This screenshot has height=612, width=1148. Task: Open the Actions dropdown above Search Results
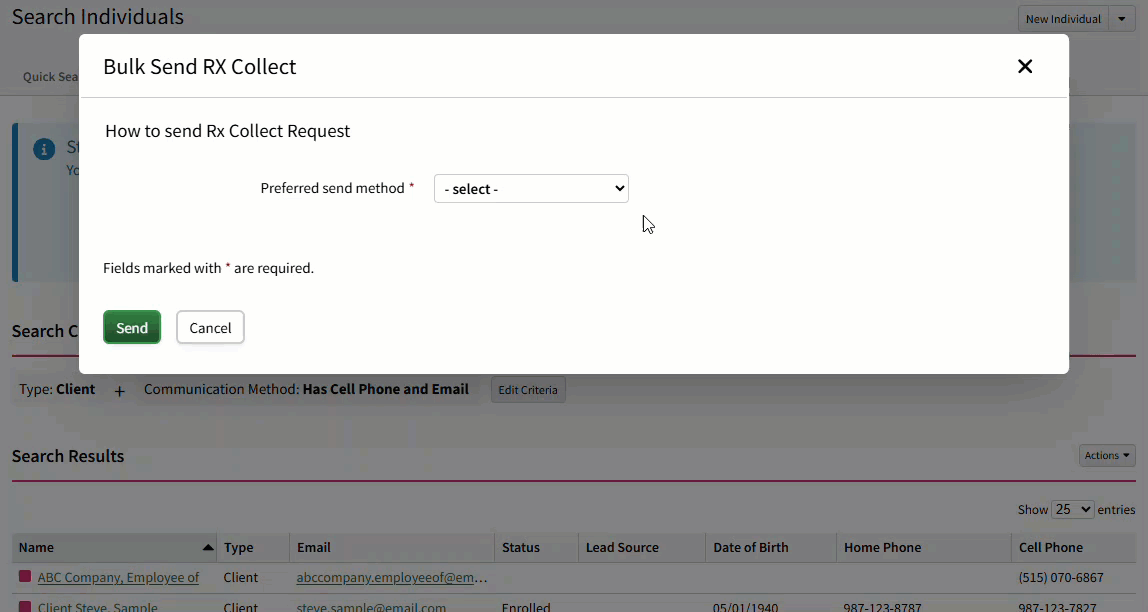tap(1105, 455)
